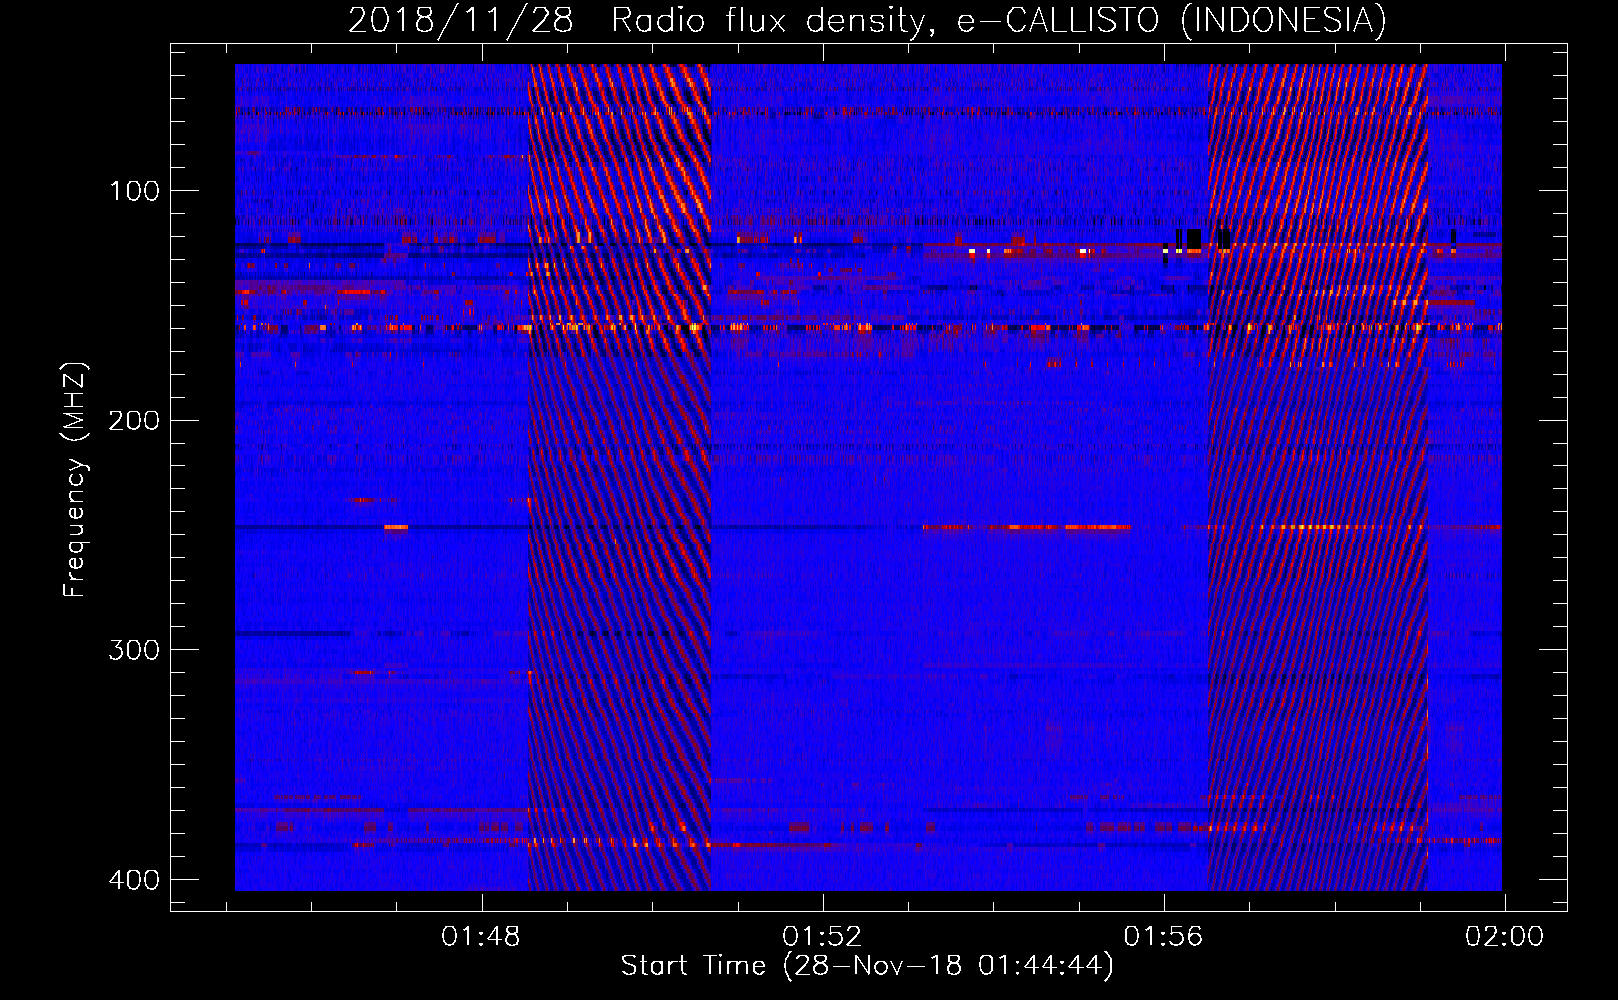Click the 01:52 time tick label
The image size is (1618, 1000).
(x=822, y=937)
